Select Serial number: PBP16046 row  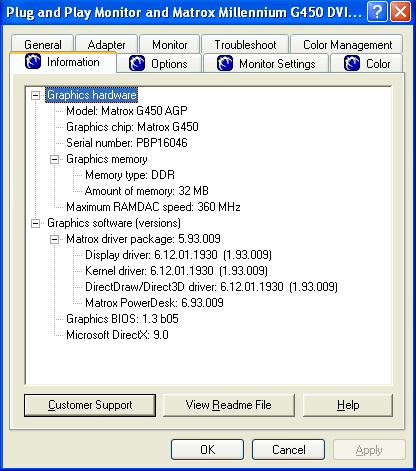(127, 143)
